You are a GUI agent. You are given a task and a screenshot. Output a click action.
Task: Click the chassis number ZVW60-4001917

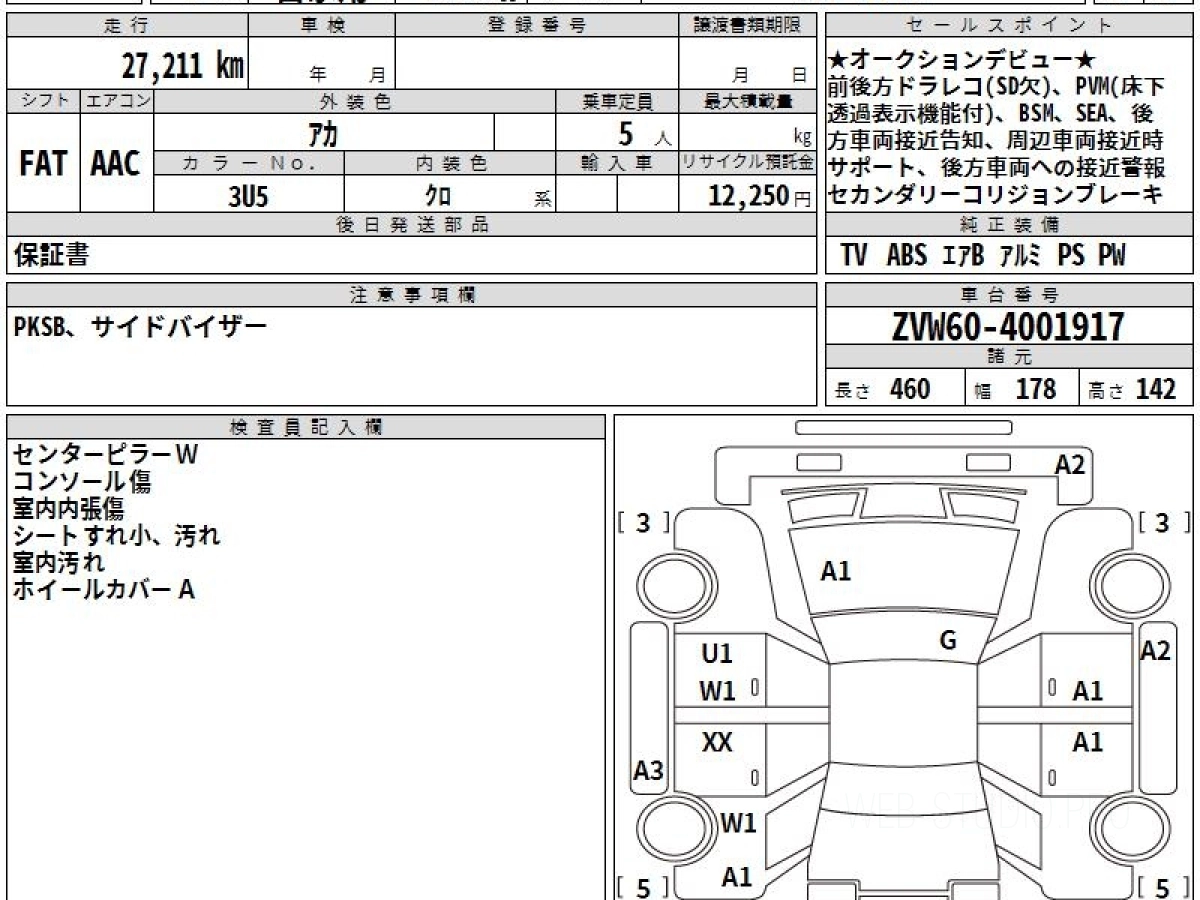pyautogui.click(x=1008, y=326)
